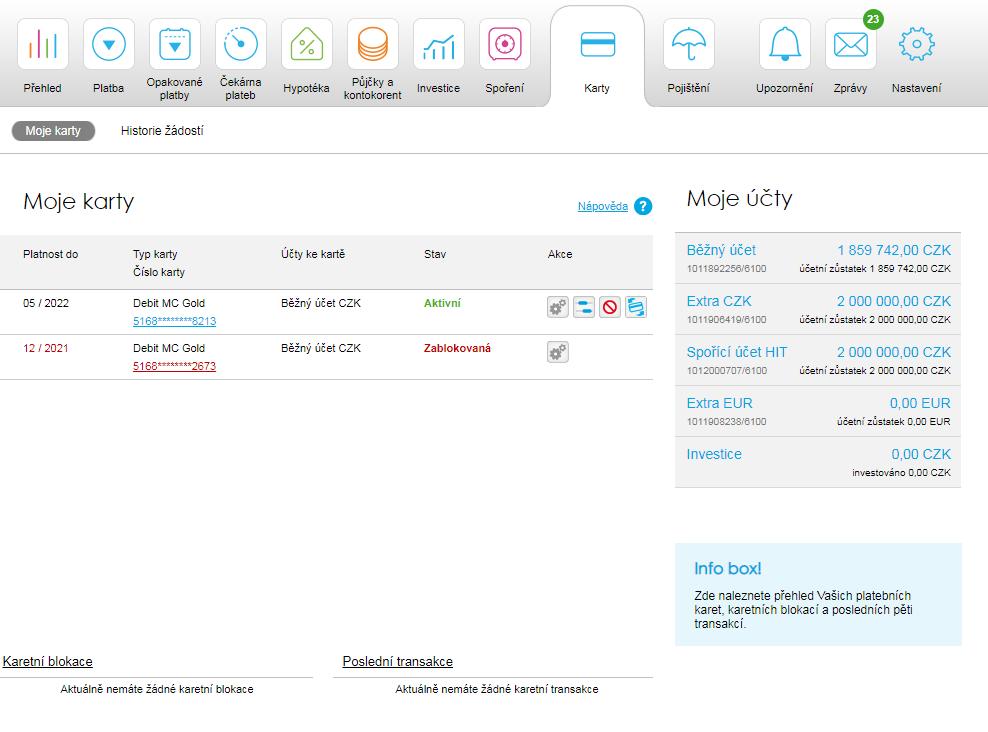Image resolution: width=988 pixels, height=732 pixels.
Task: Open the Nápověda help link
Action: (x=602, y=206)
